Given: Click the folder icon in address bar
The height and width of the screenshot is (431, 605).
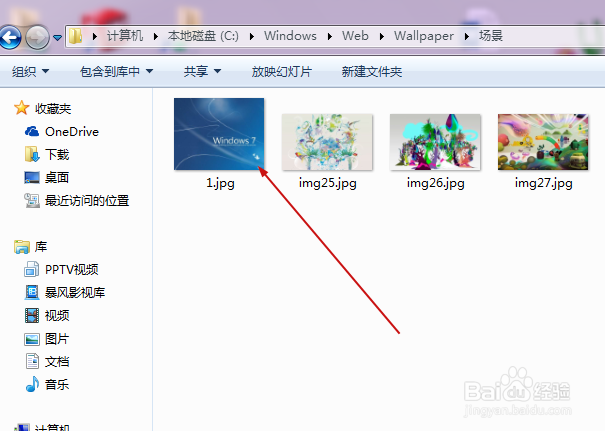Looking at the screenshot, I should point(76,36).
